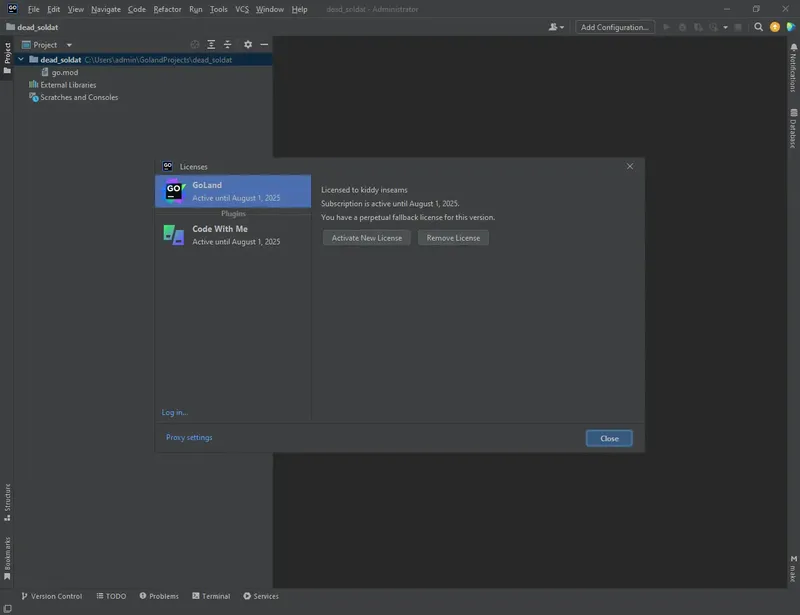
Task: Click Expand All icon in Project panel
Action: point(211,44)
